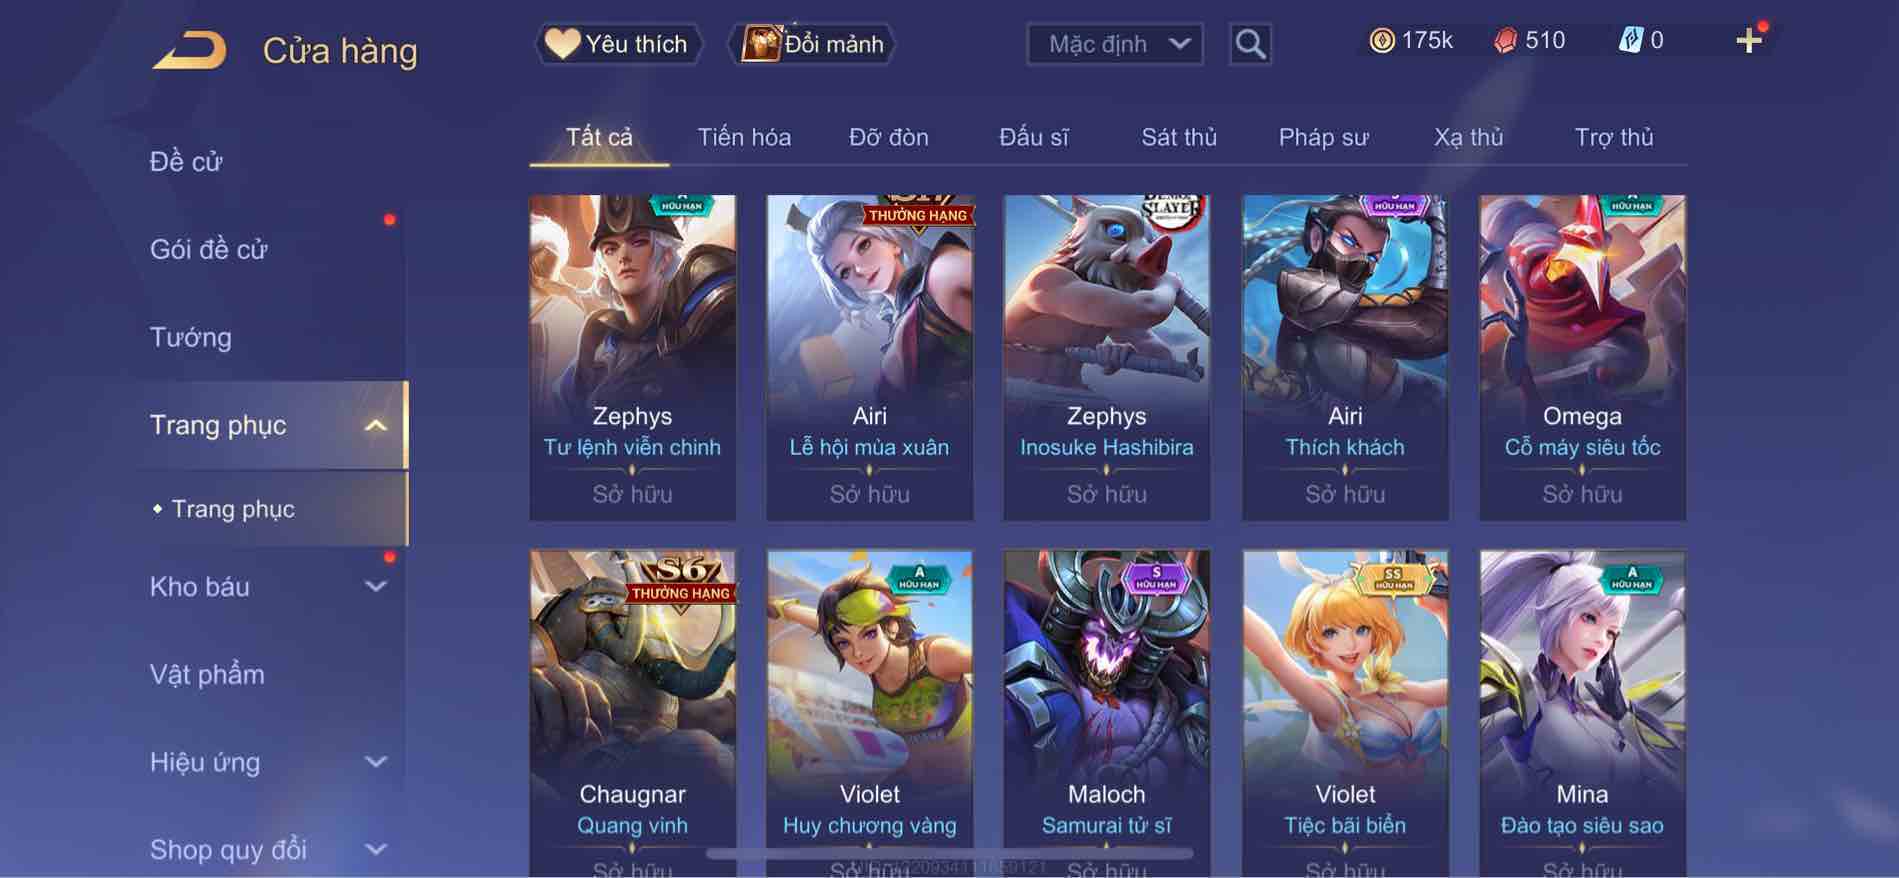Select the Pháp sư tab
This screenshot has height=878, width=1899.
[x=1323, y=137]
